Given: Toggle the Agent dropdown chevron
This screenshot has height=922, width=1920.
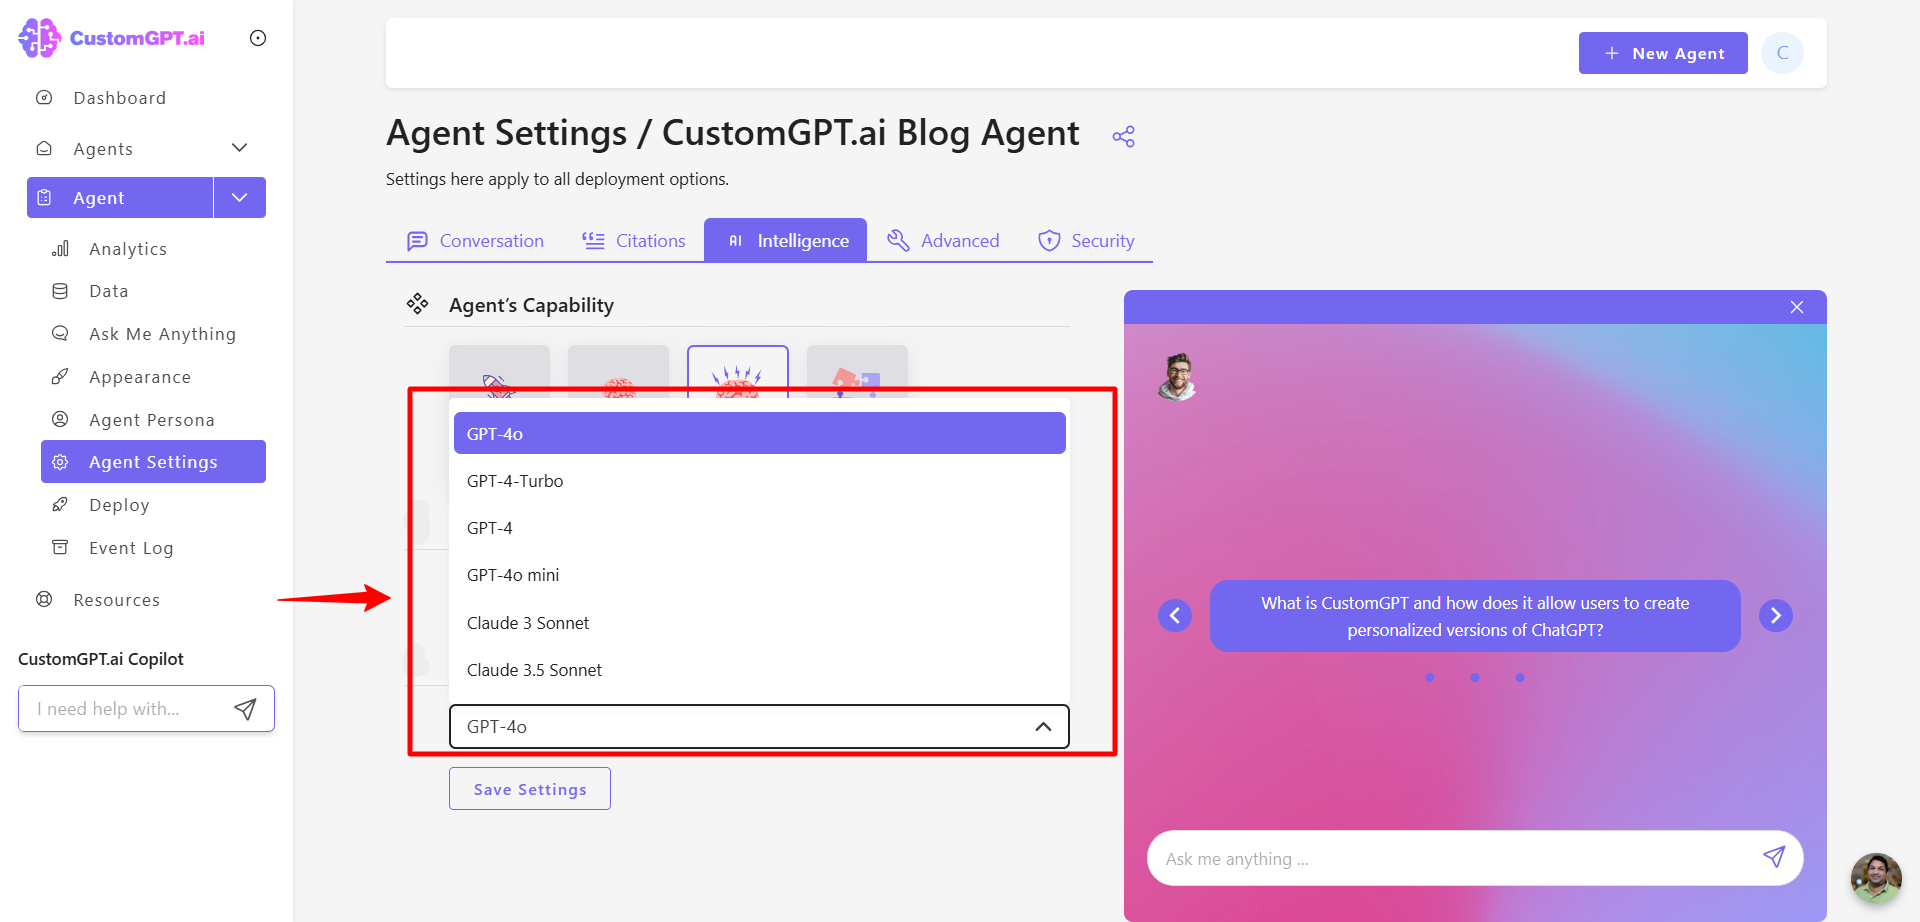Looking at the screenshot, I should (240, 198).
